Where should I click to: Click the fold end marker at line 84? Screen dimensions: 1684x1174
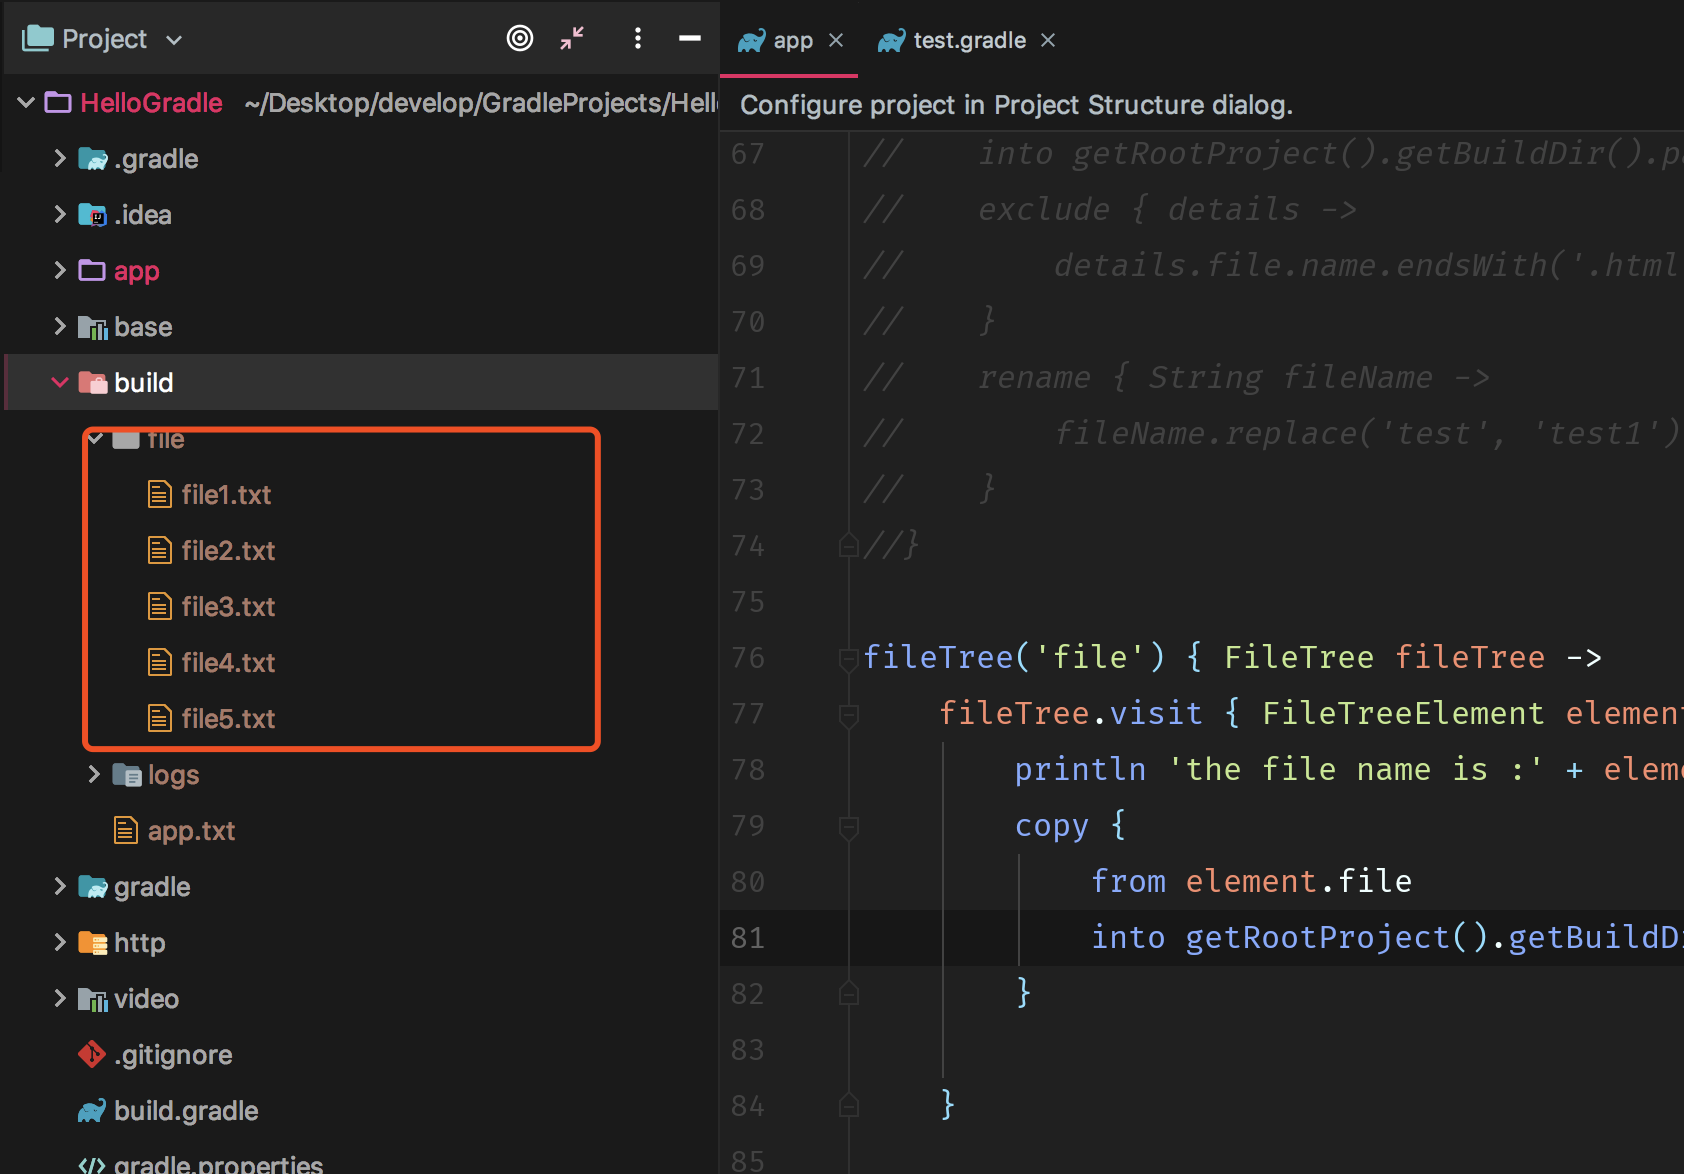tap(849, 1106)
